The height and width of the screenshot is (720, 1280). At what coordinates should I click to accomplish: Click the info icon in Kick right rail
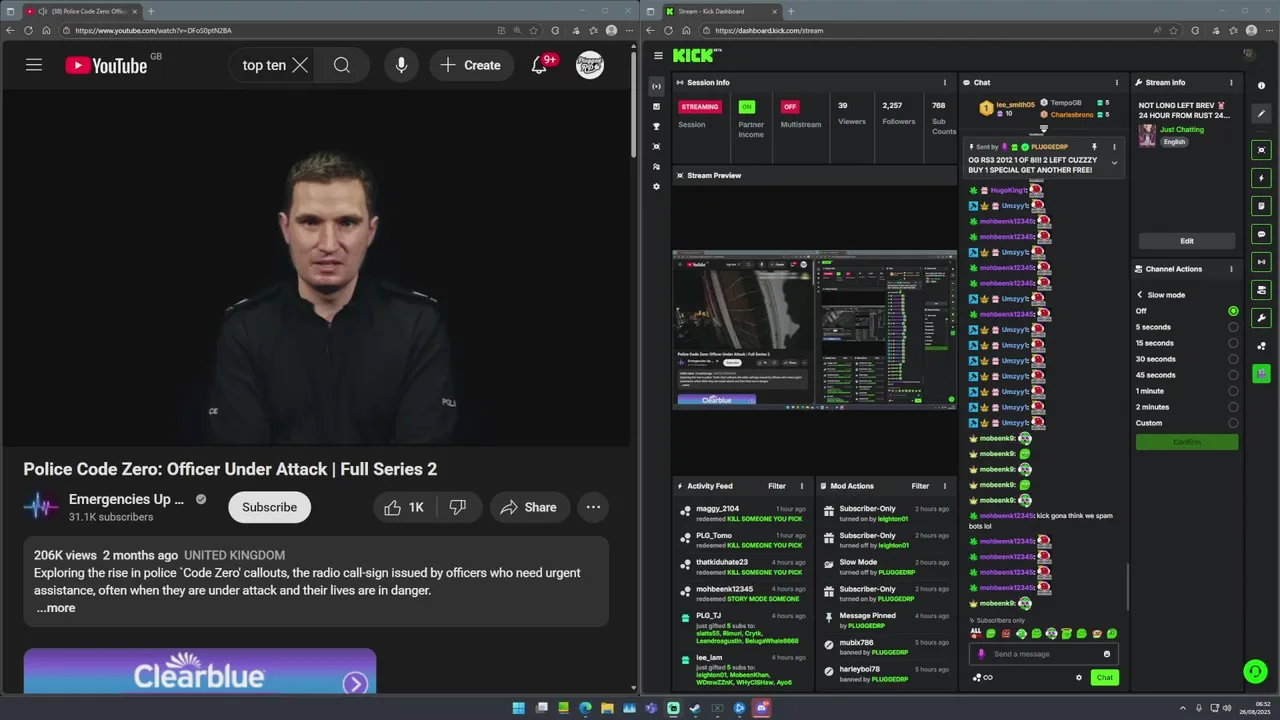pyautogui.click(x=1261, y=86)
